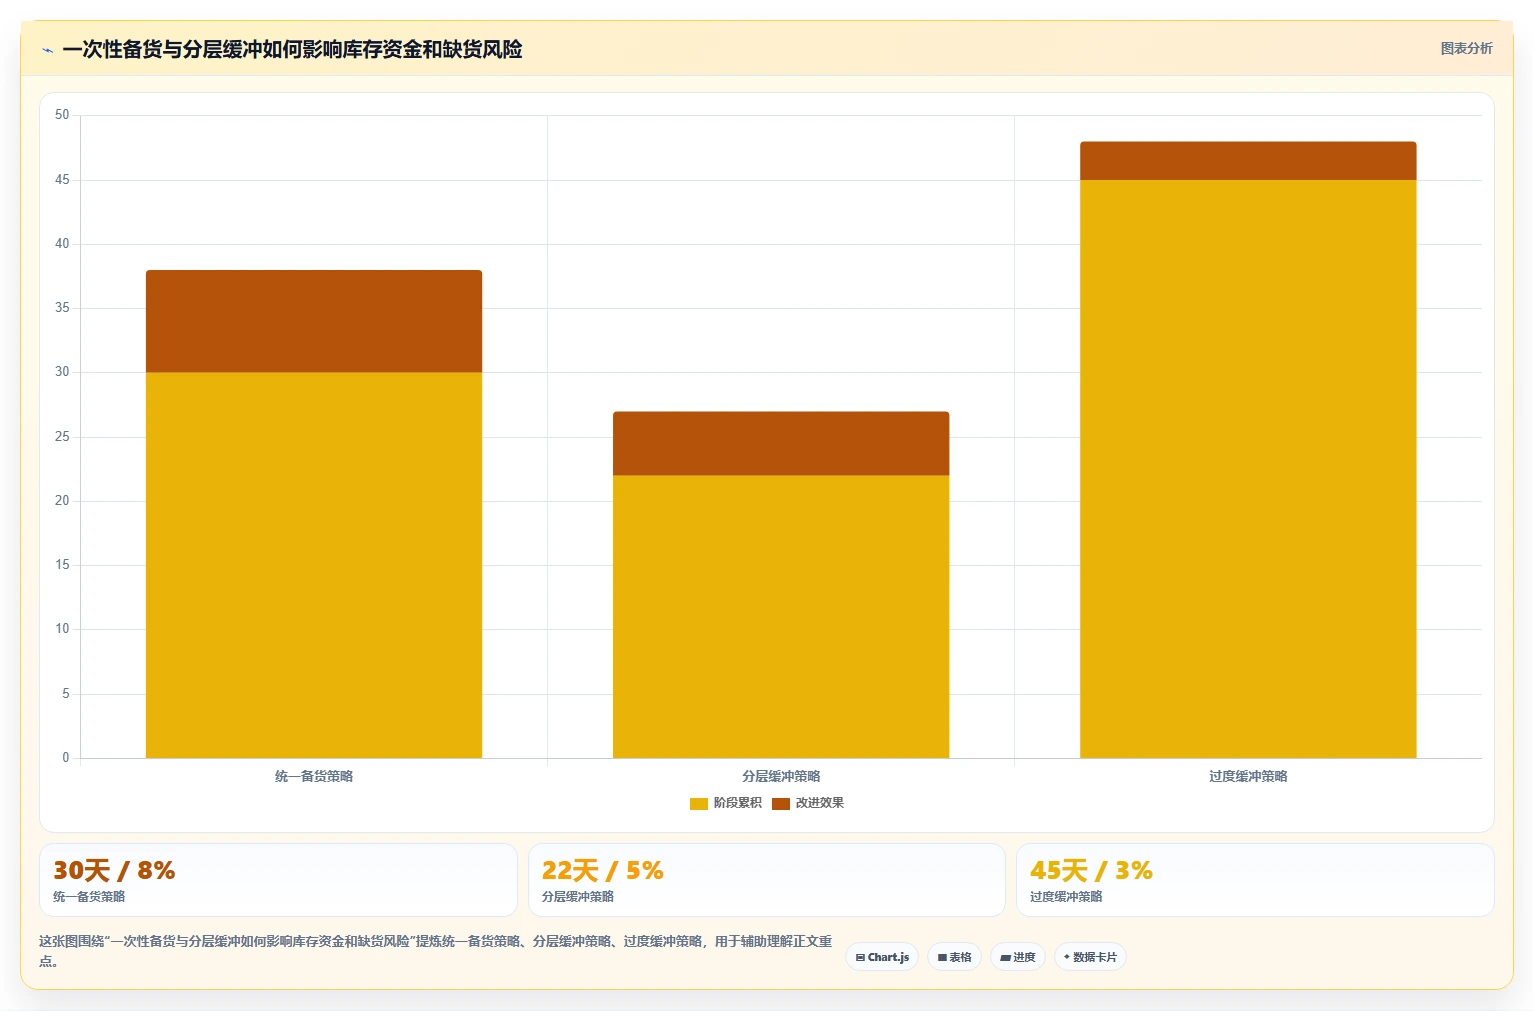
Task: Click the brown bar segment of 统一备货策略
Action: pos(314,321)
